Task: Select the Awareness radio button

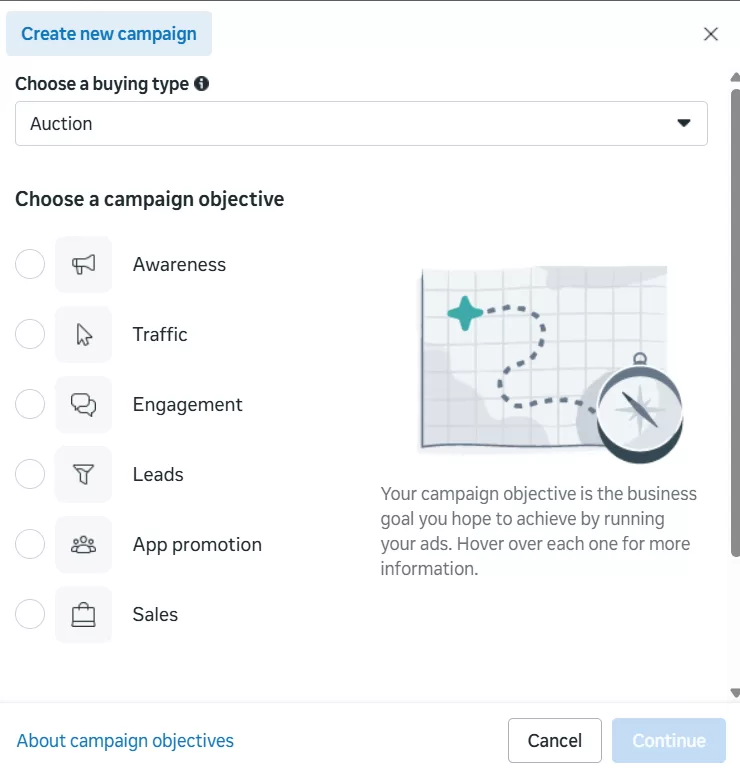Action: [30, 265]
